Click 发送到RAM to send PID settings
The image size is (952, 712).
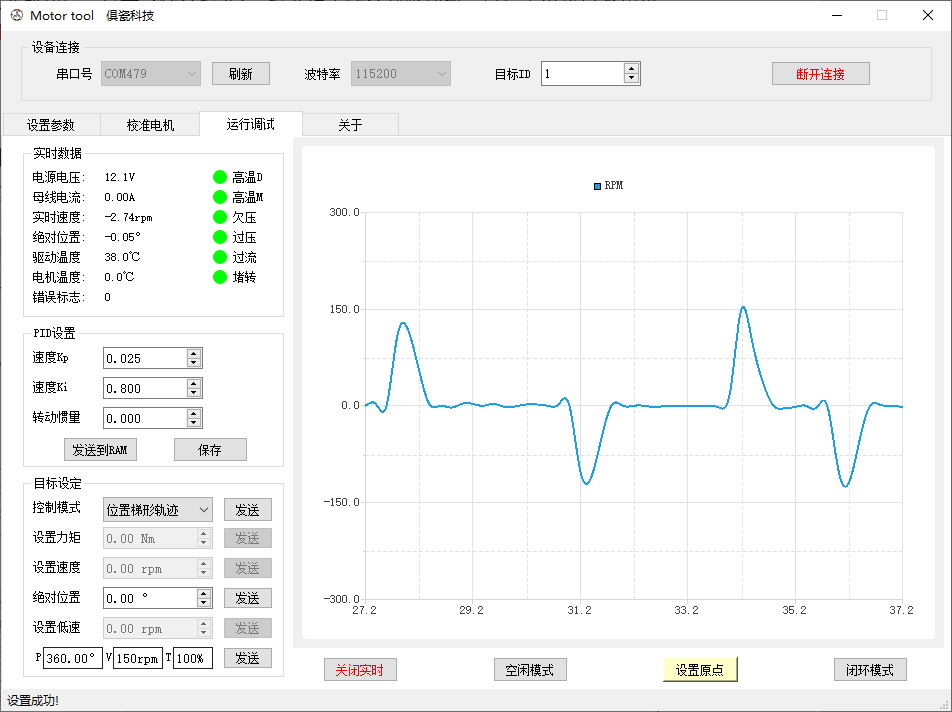pyautogui.click(x=98, y=449)
